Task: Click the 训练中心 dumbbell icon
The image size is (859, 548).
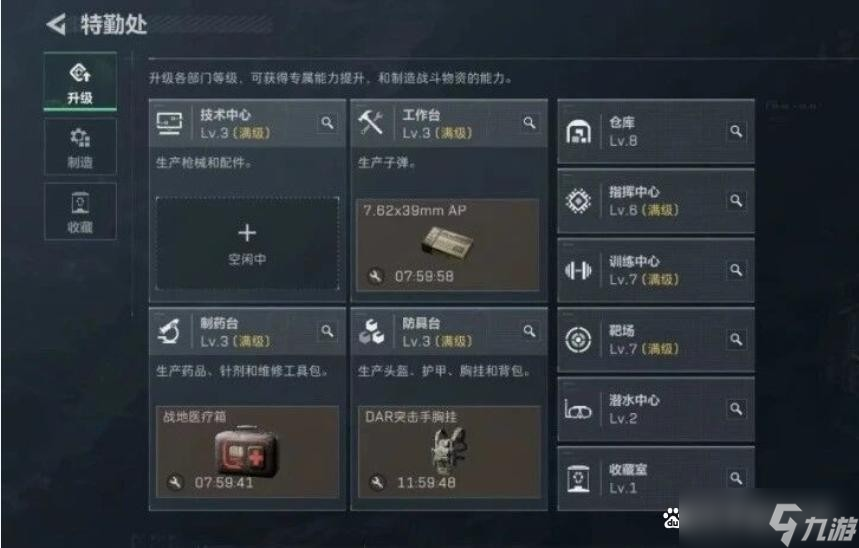Action: point(578,270)
